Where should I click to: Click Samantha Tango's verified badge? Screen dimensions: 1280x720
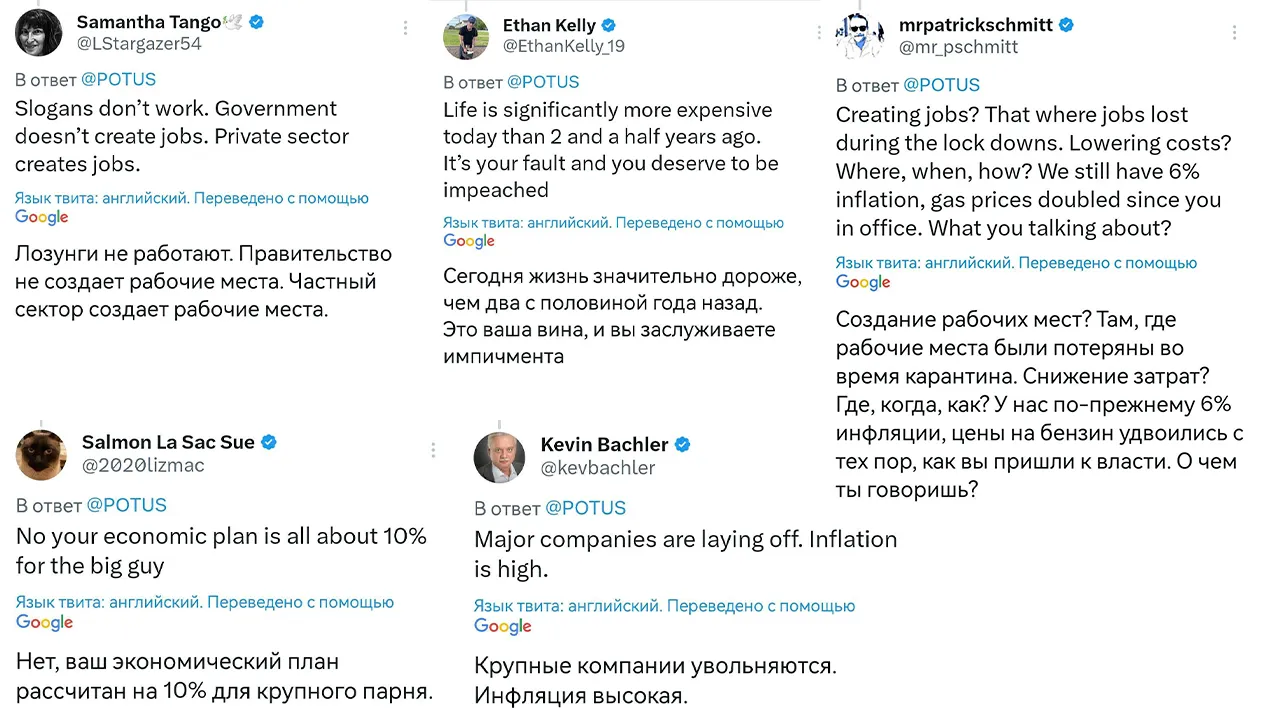coord(256,21)
